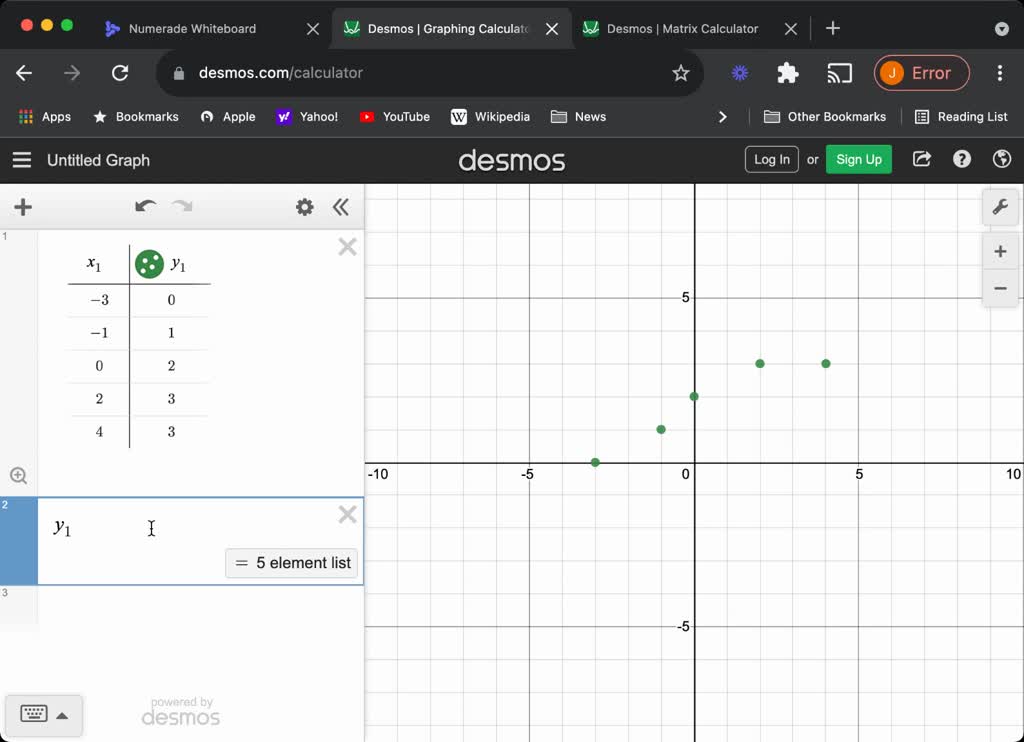Open graph settings wrench
The width and height of the screenshot is (1024, 742).
pyautogui.click(x=999, y=207)
